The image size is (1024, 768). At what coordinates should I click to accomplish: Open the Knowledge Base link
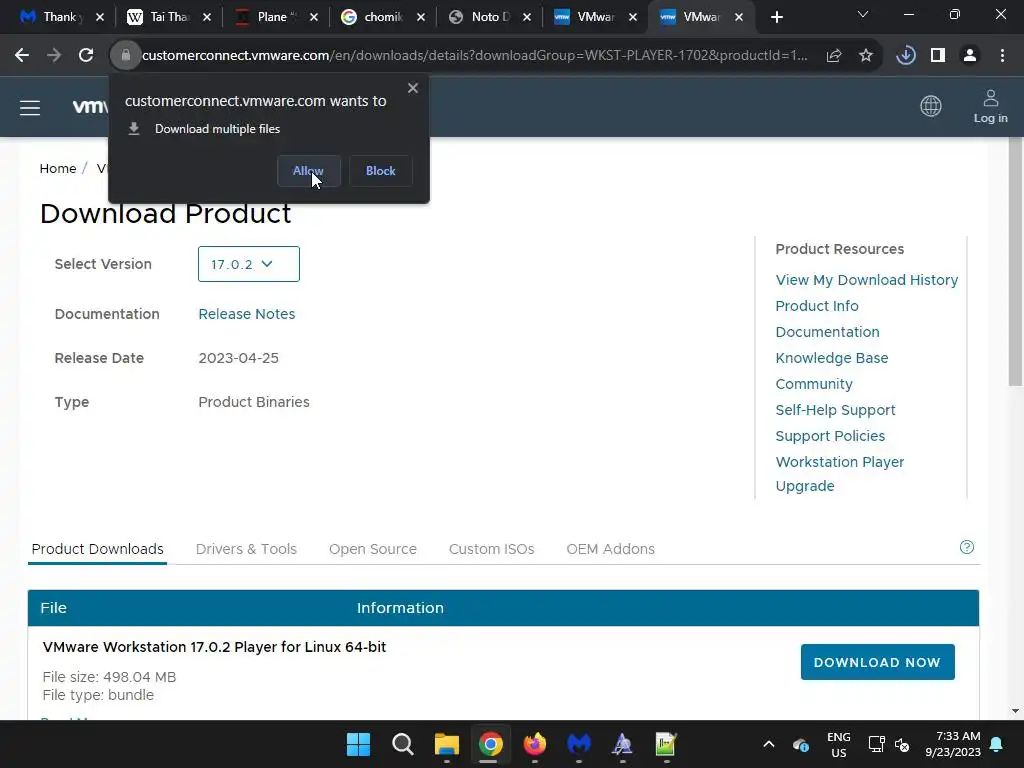(x=832, y=358)
